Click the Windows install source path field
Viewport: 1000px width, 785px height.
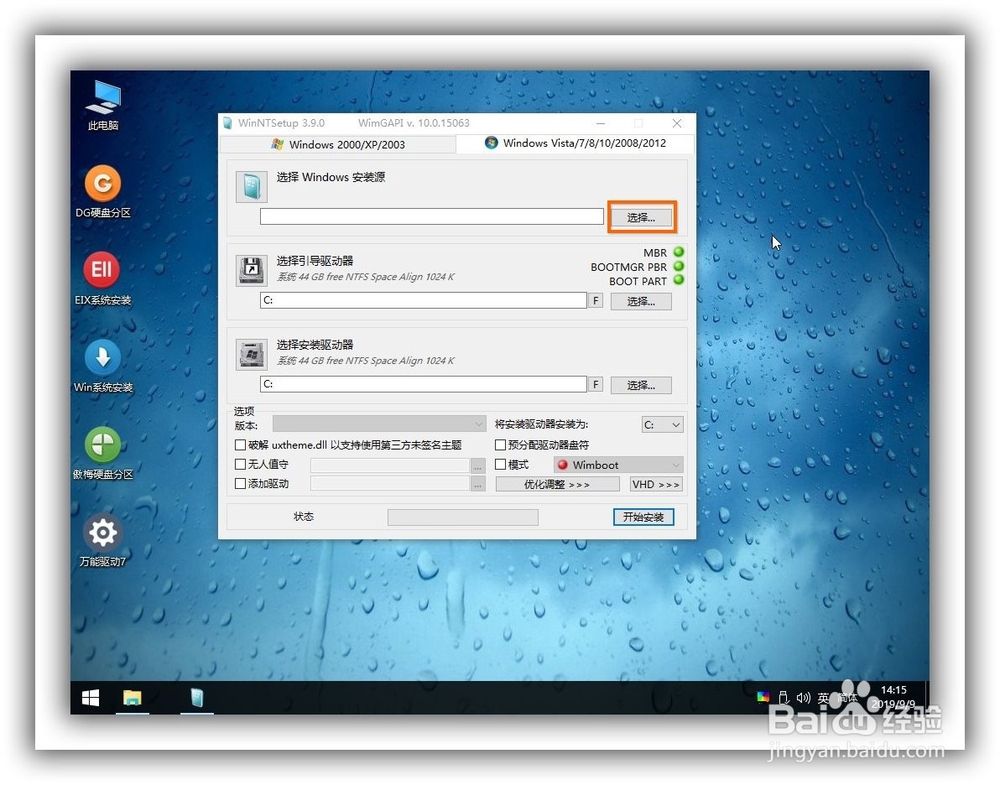pos(432,217)
